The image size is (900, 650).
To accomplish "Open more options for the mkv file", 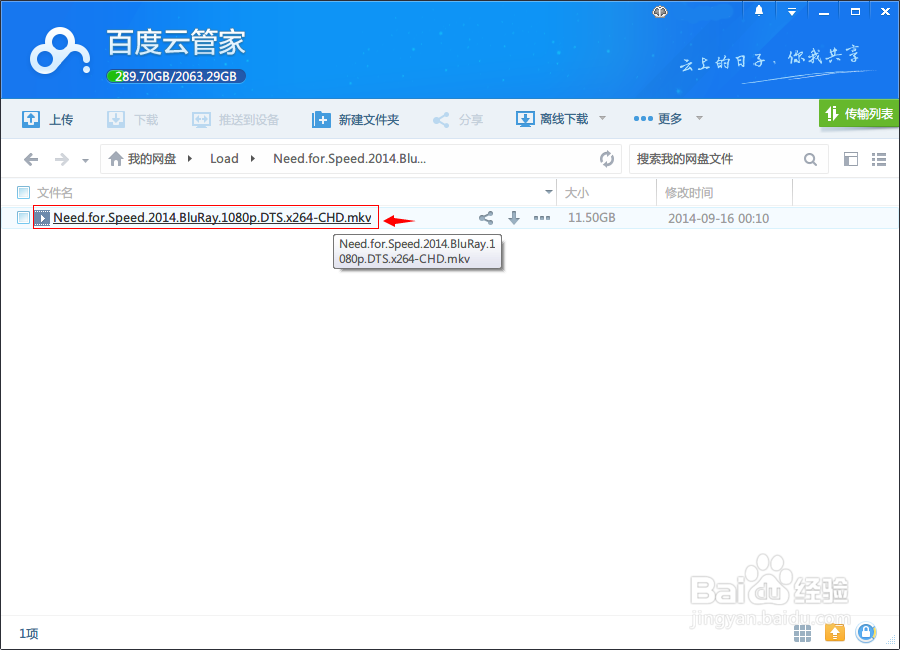I will pos(542,218).
